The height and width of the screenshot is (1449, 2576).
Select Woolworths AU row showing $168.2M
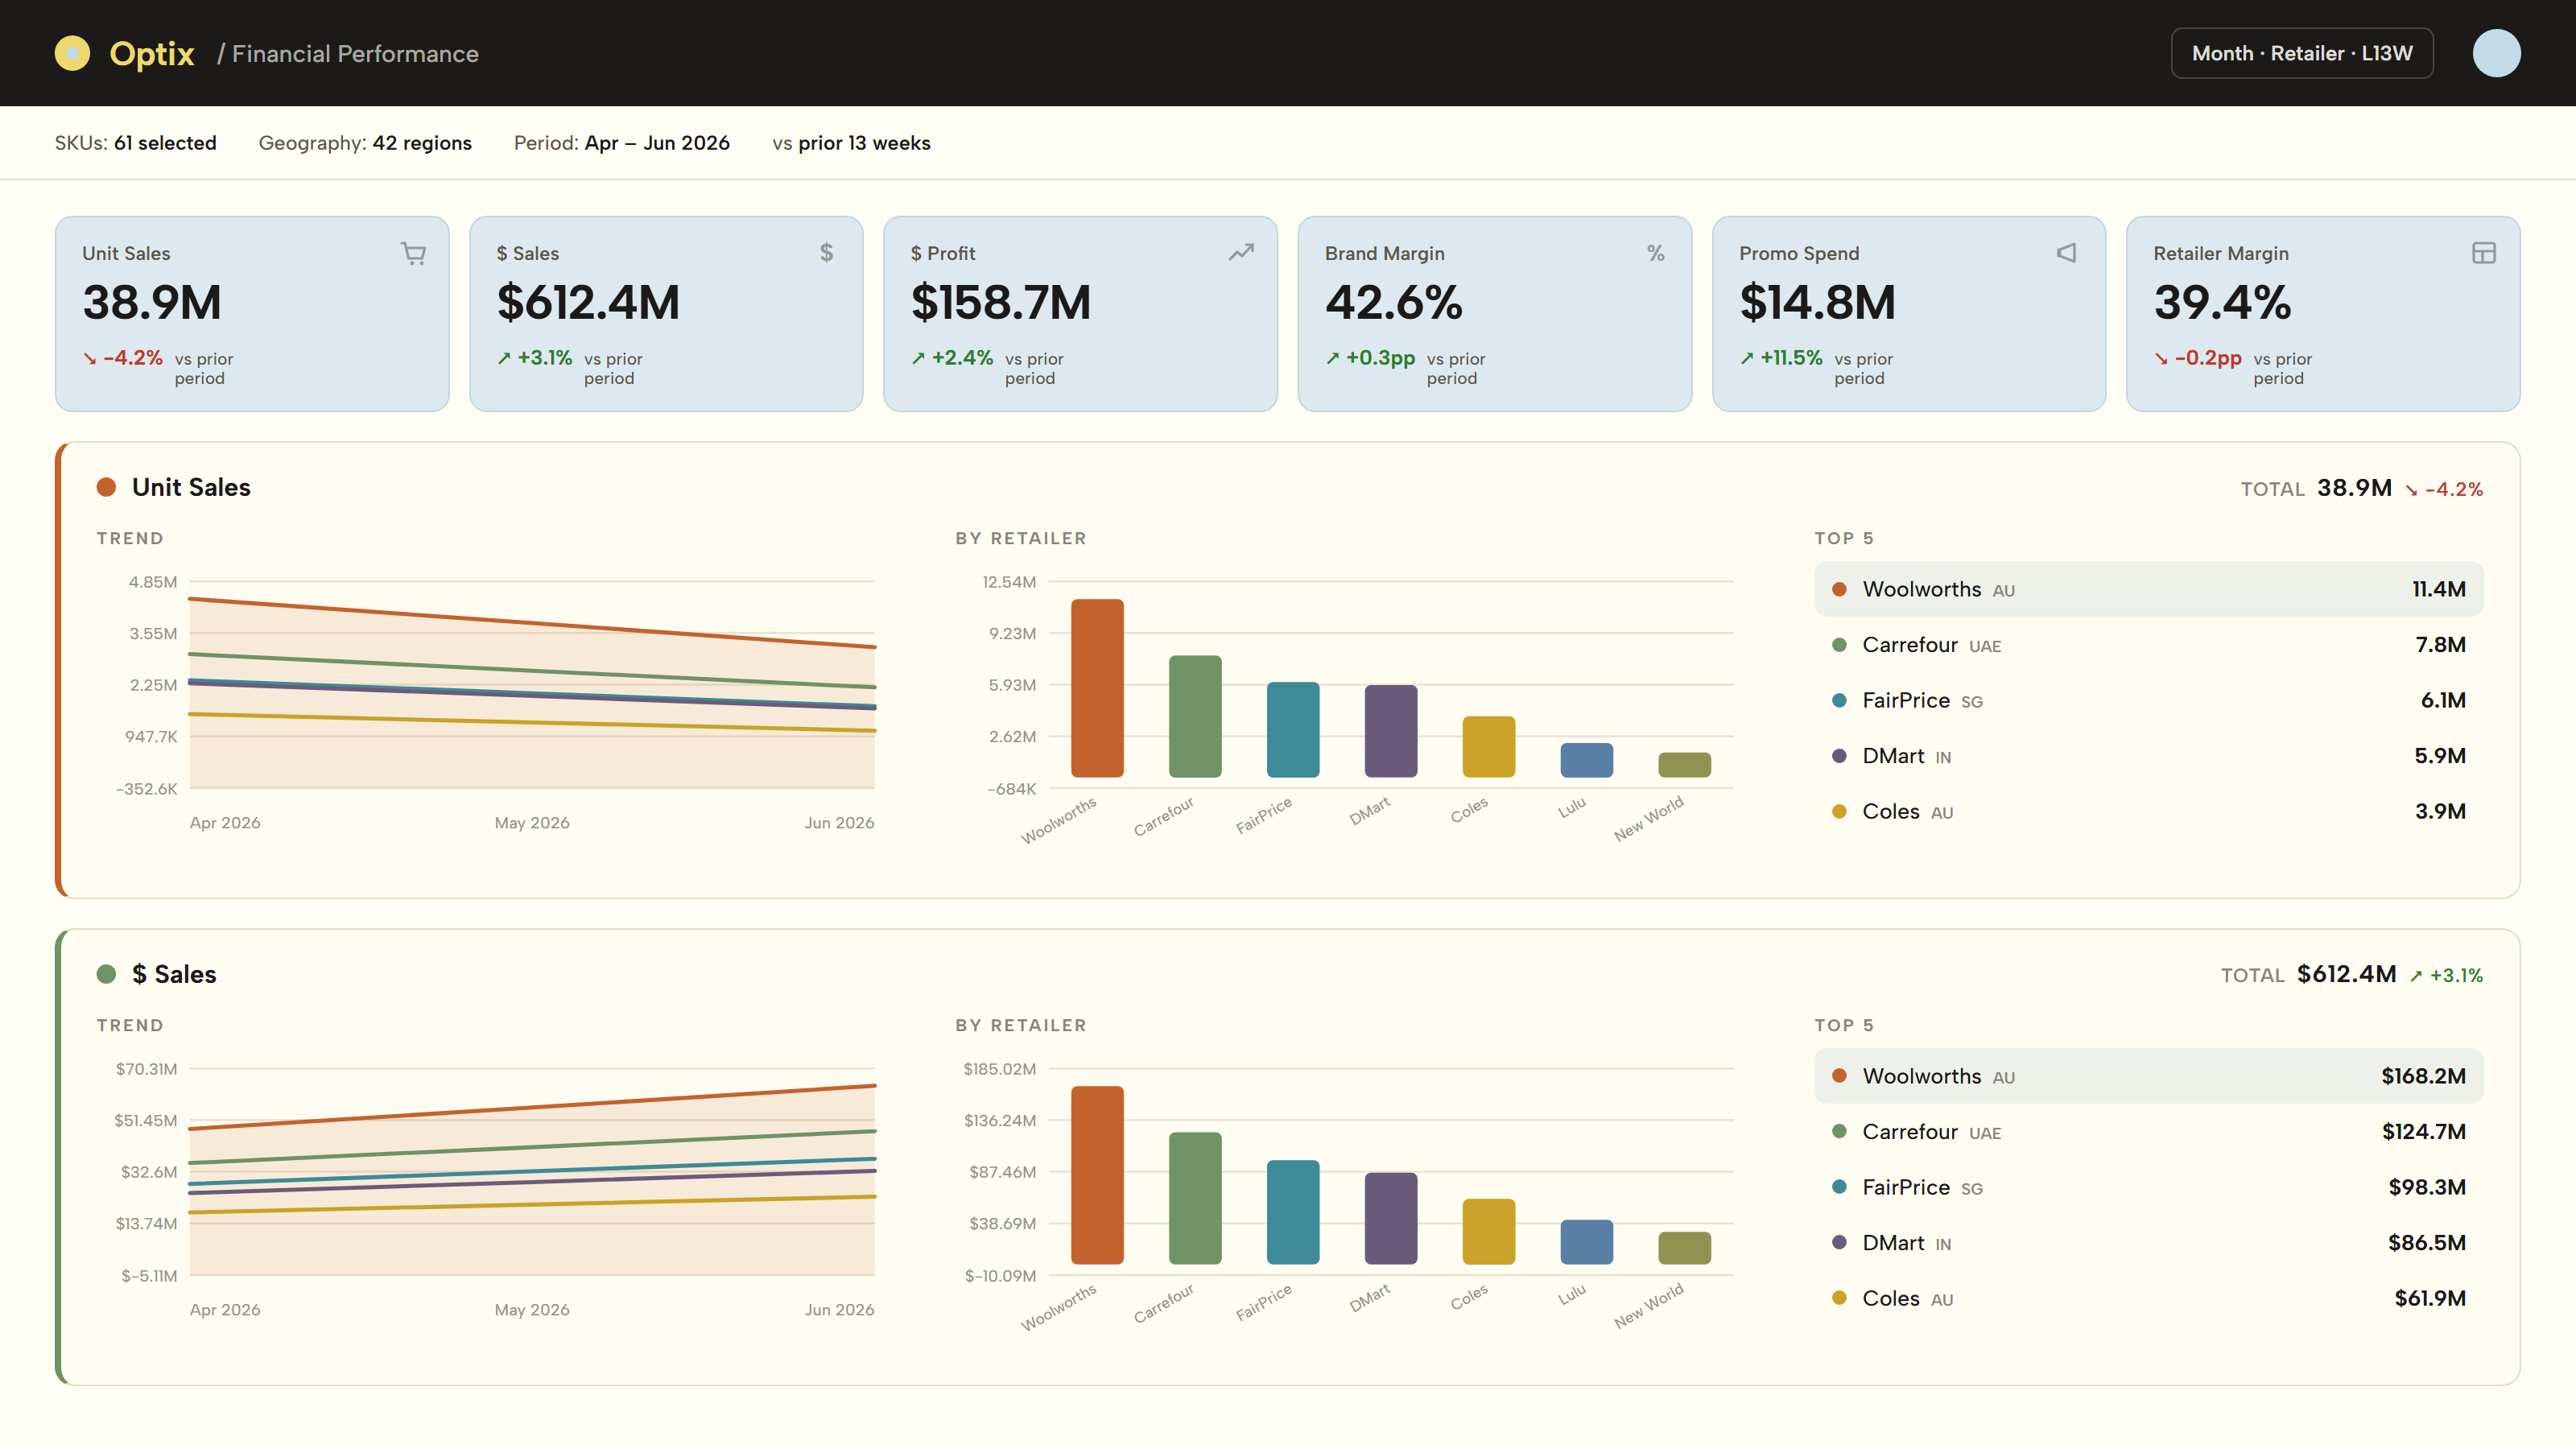tap(2148, 1076)
